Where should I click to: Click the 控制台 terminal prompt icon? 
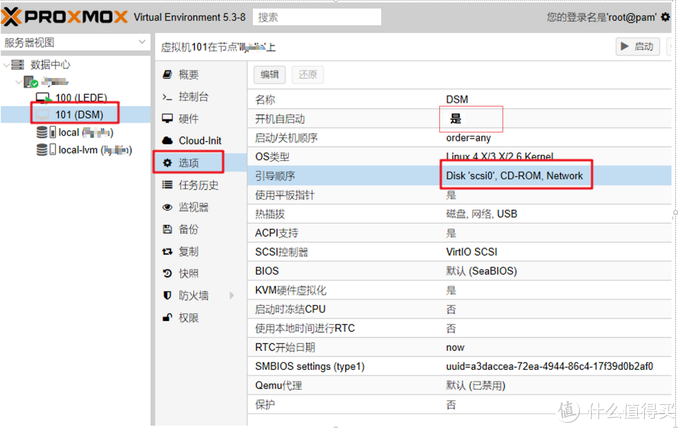point(167,97)
